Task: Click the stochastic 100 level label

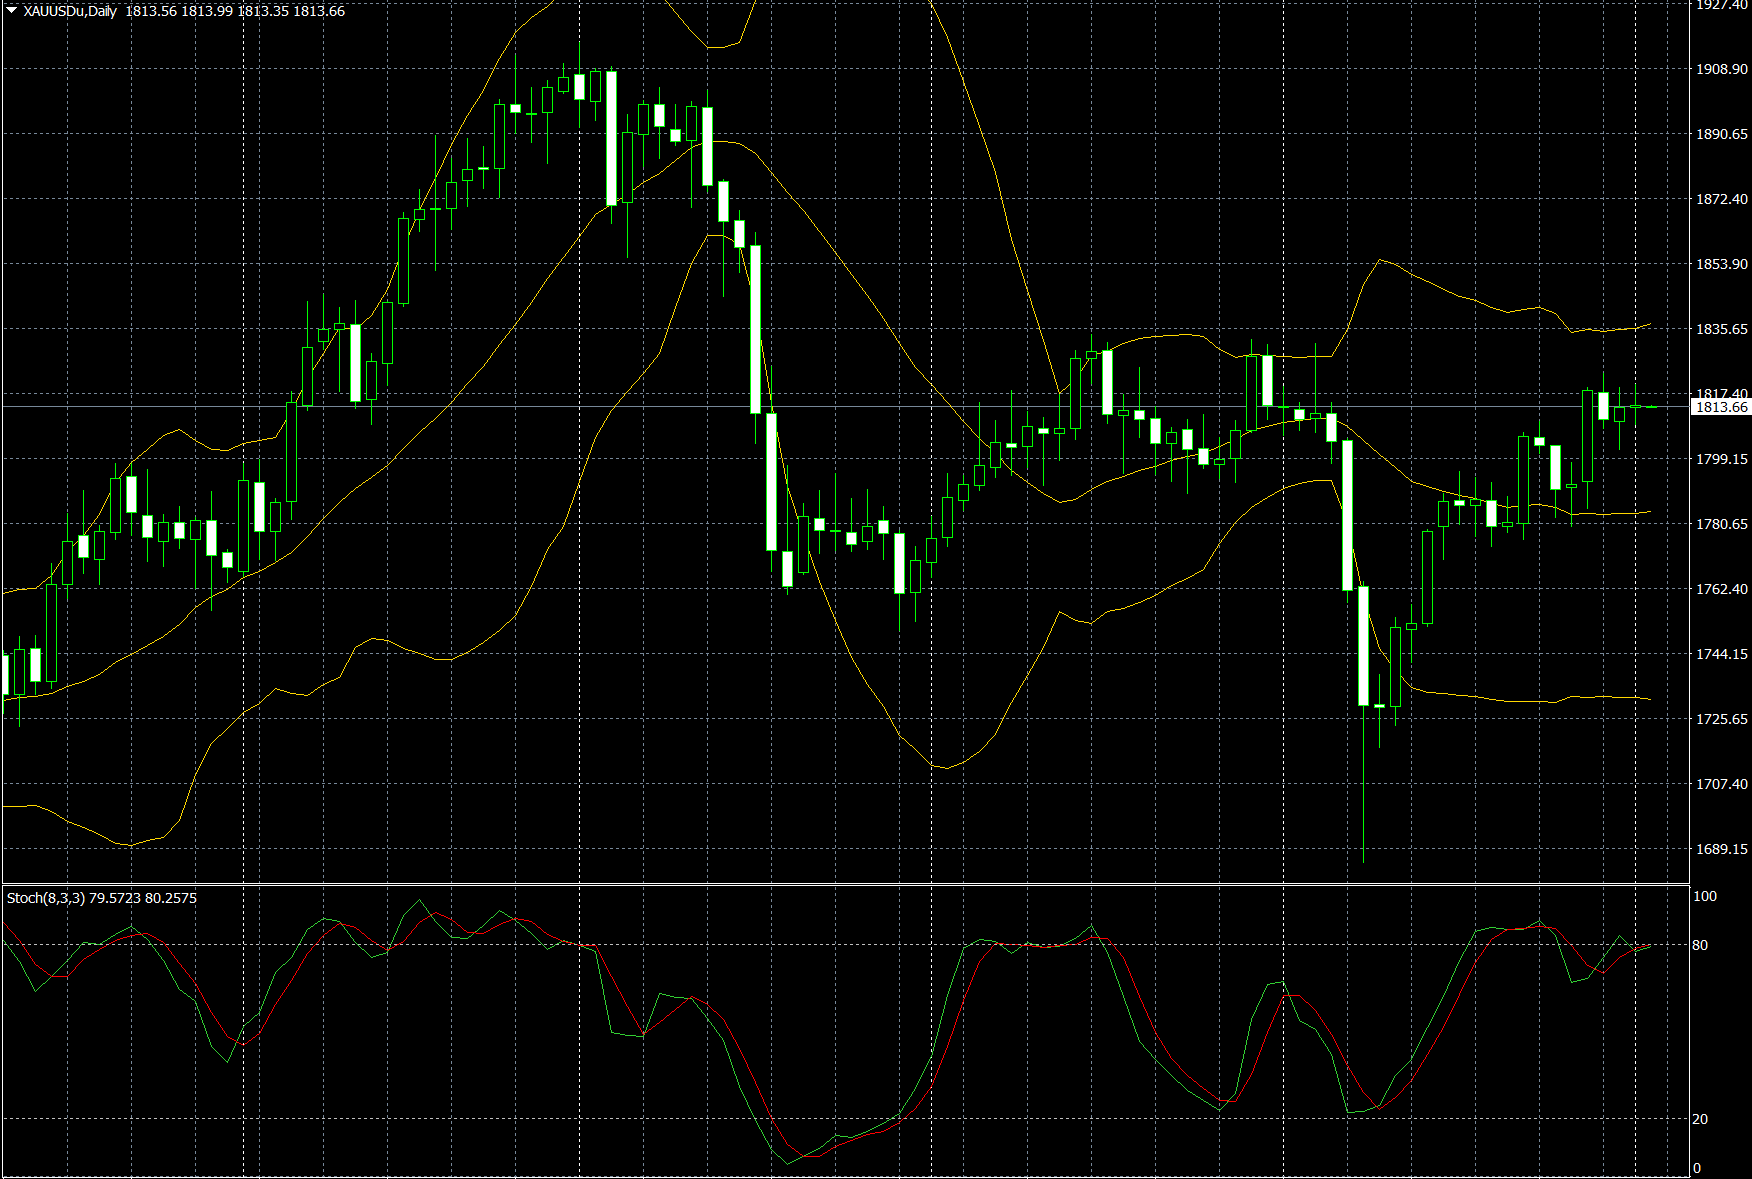Action: click(1704, 896)
